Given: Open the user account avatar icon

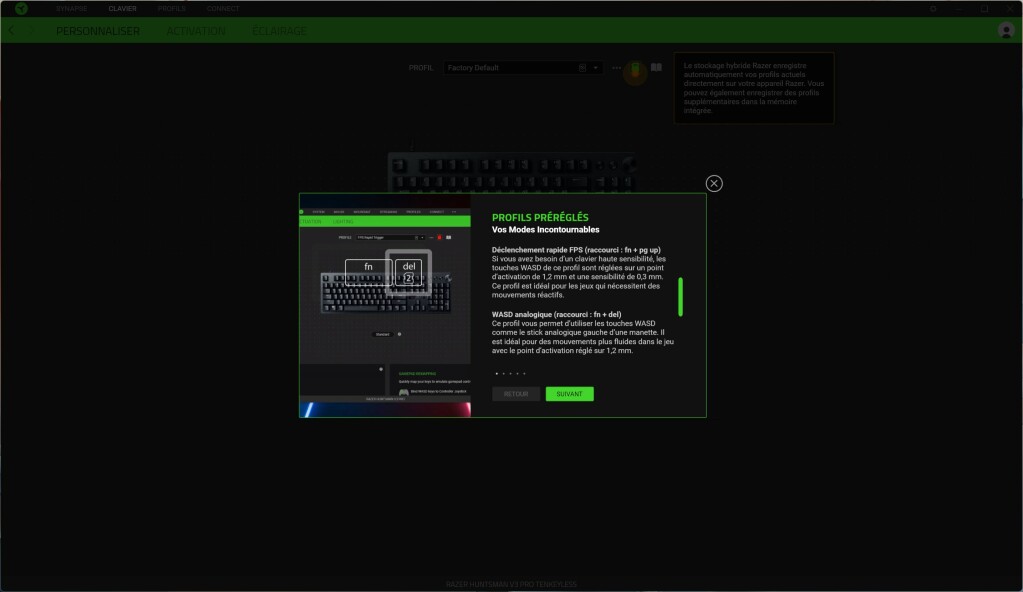Looking at the screenshot, I should point(1006,30).
